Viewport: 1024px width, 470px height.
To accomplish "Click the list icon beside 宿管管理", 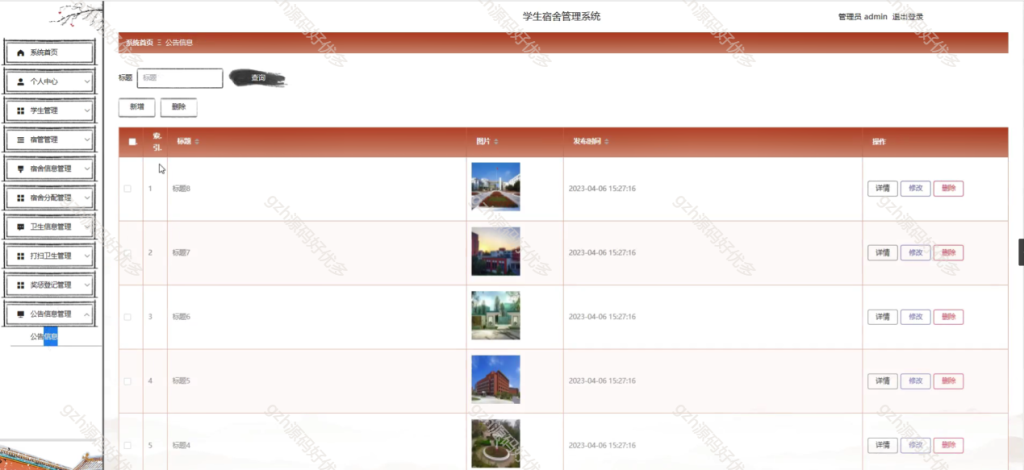I will 21,140.
